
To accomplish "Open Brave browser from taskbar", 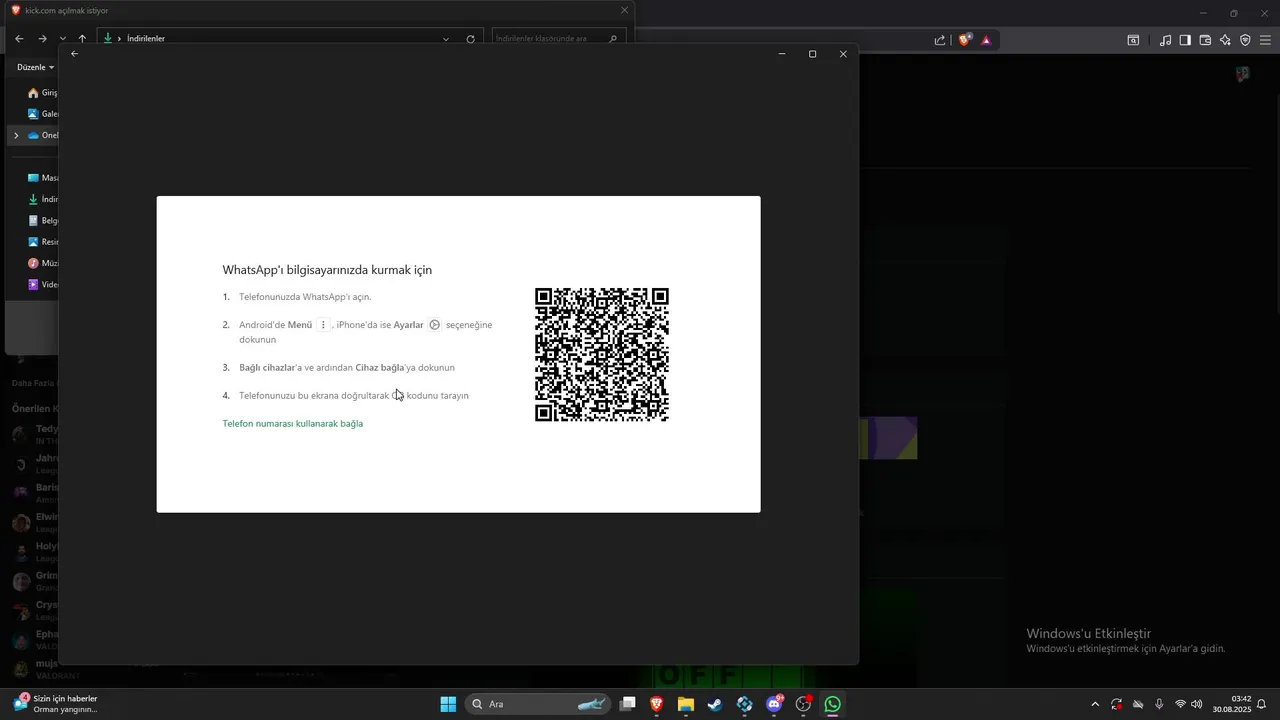I will click(657, 704).
